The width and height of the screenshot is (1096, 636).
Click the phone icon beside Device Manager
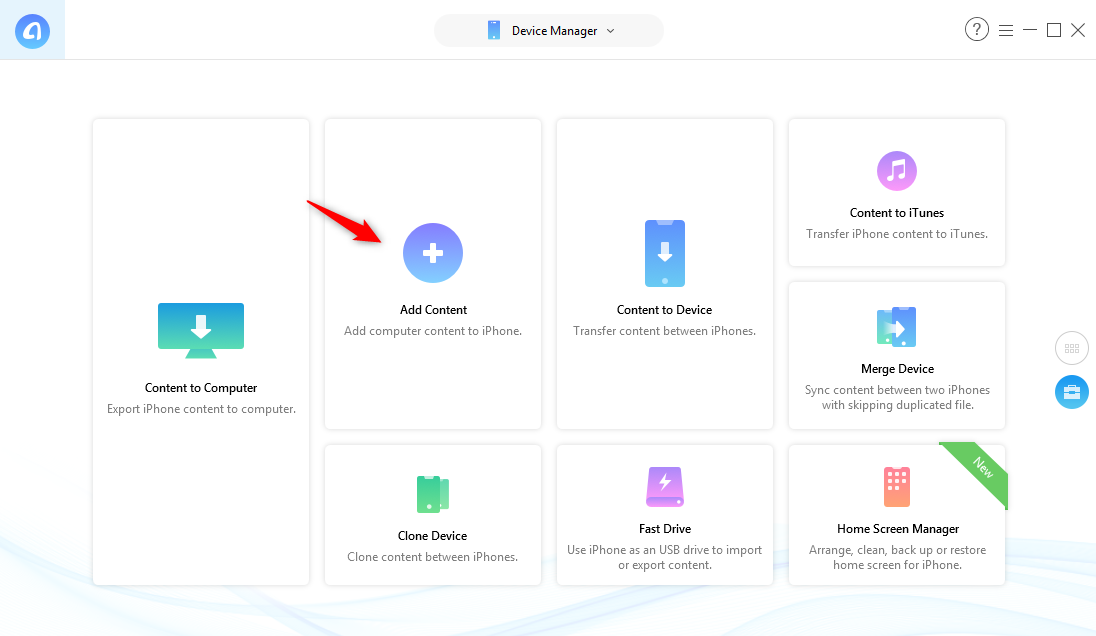click(493, 31)
